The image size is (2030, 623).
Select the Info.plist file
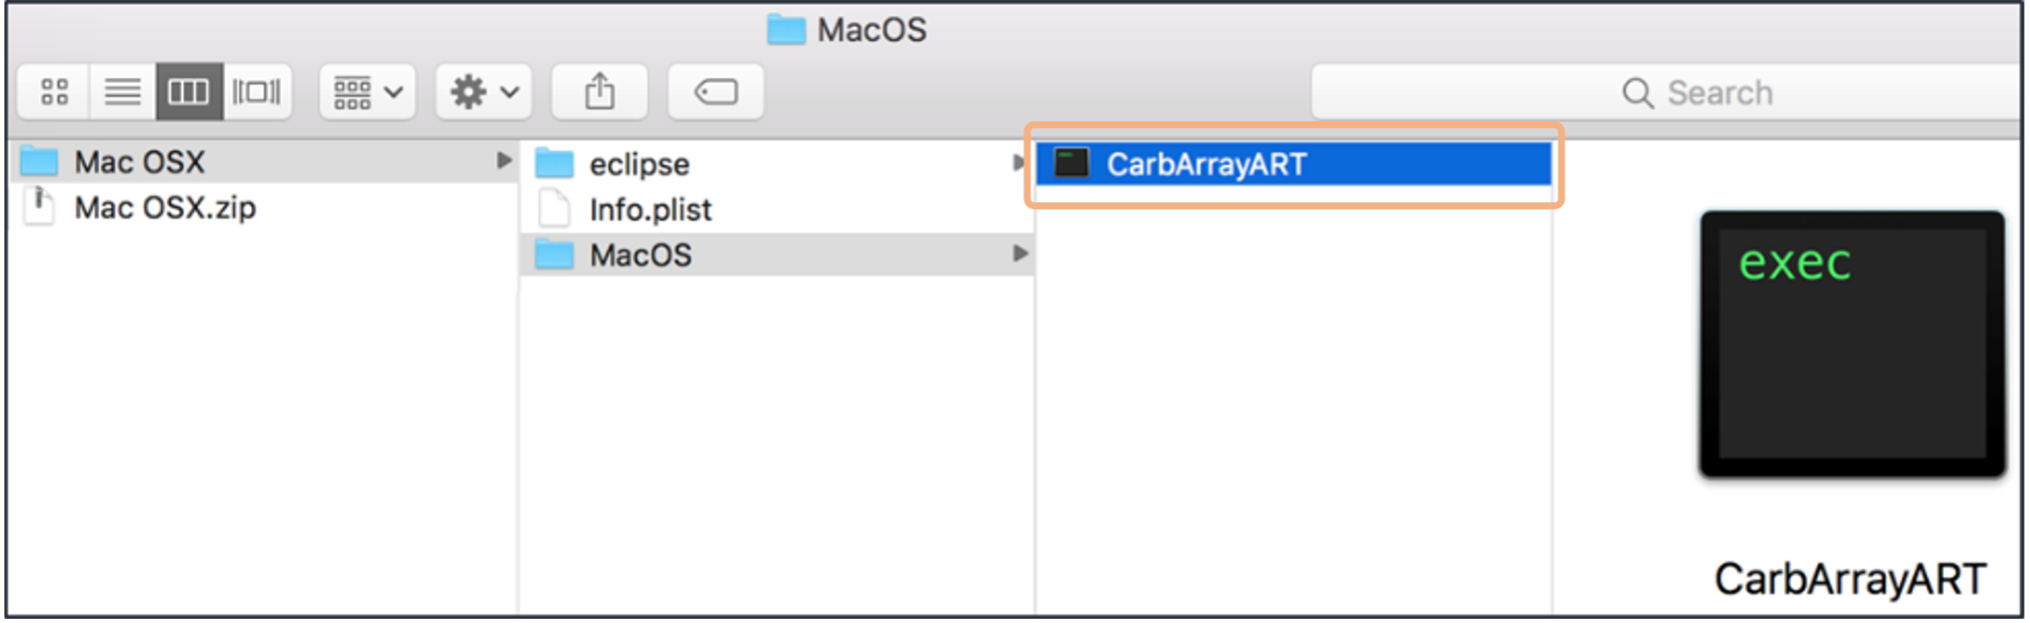tap(777, 209)
